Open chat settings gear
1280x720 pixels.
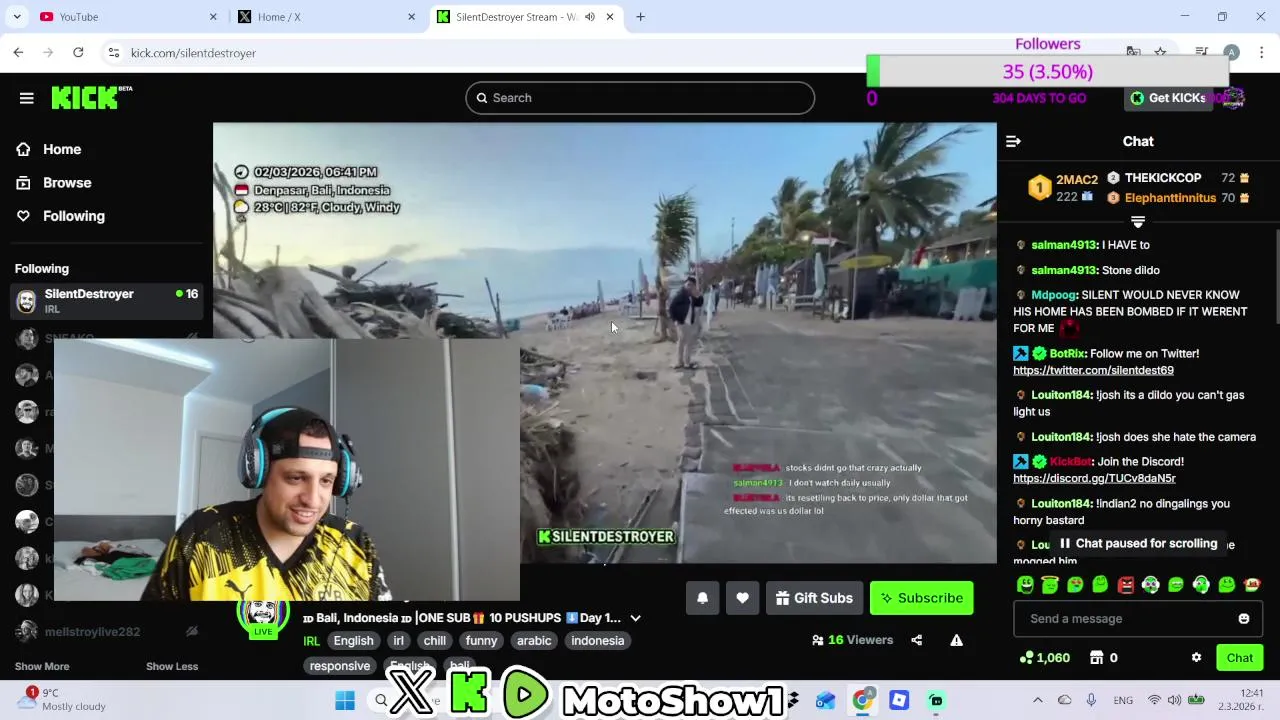(x=1196, y=658)
